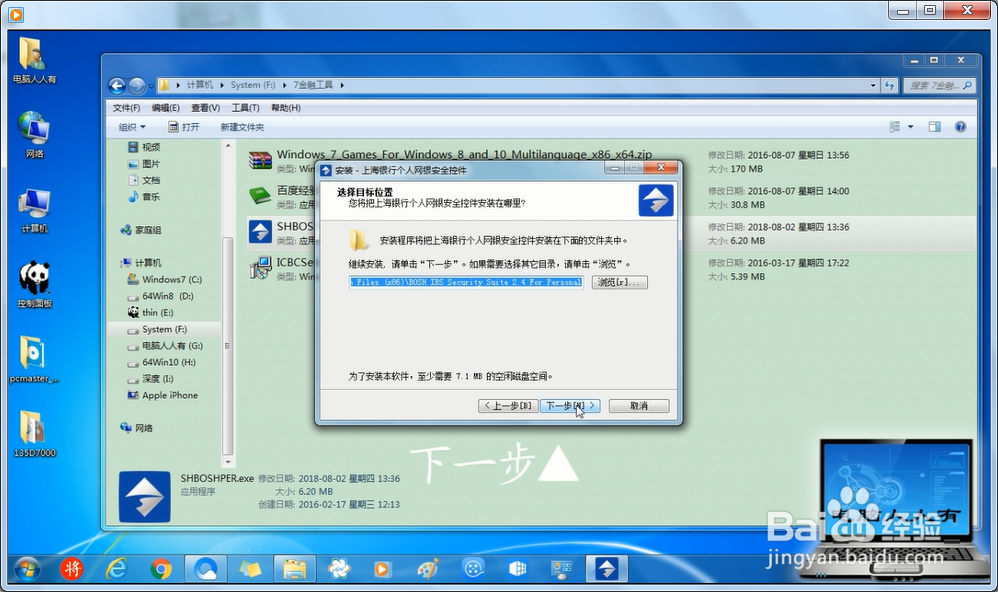998x592 pixels.
Task: Click the ICBC setup file icon
Action: click(260, 268)
